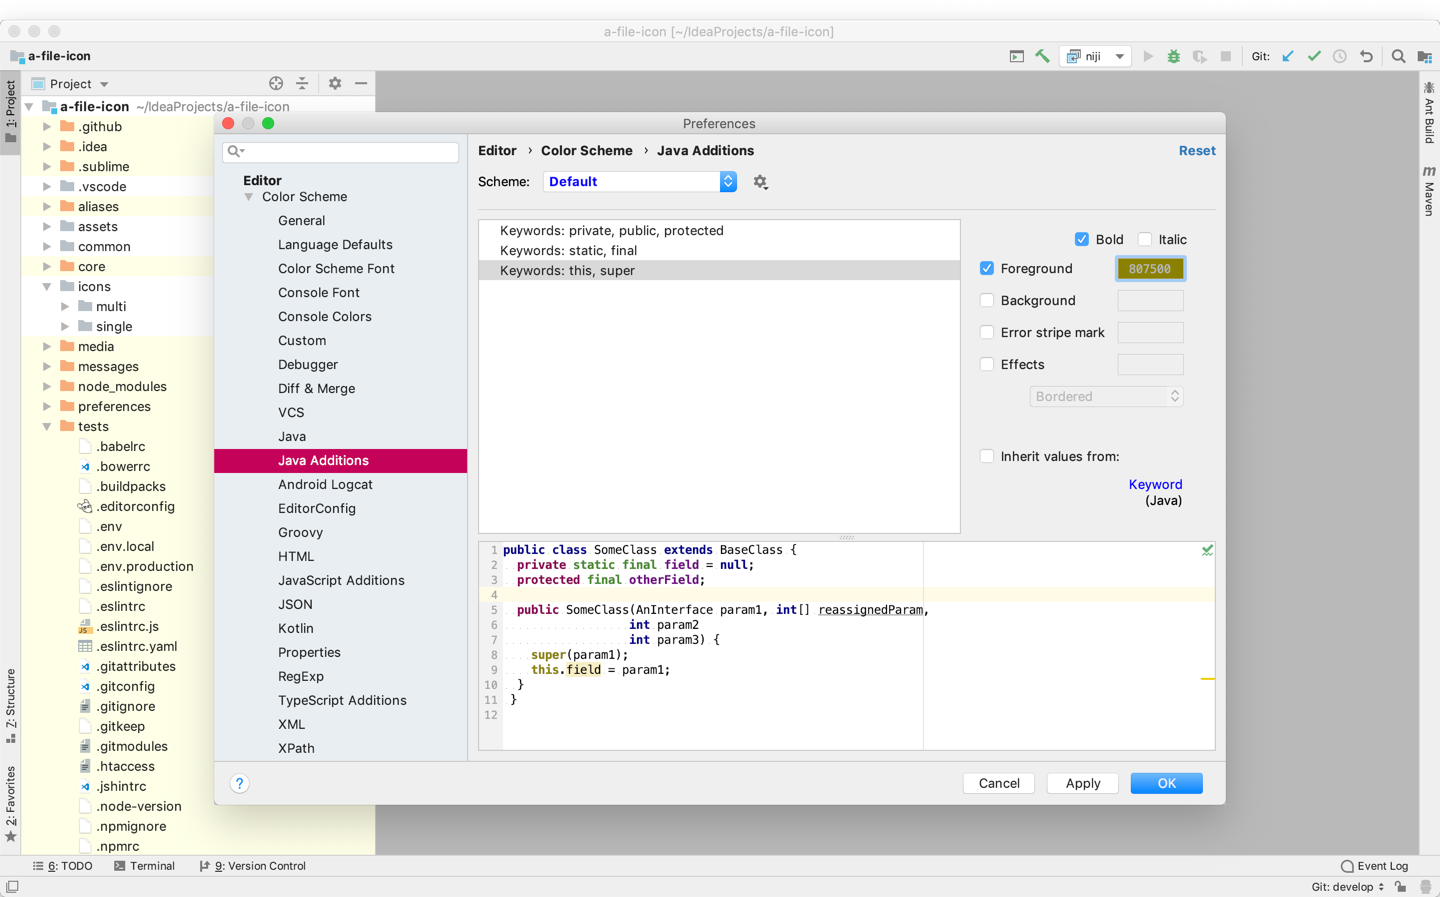Image resolution: width=1440 pixels, height=897 pixels.
Task: Check Inherit values from checkbox
Action: point(987,456)
